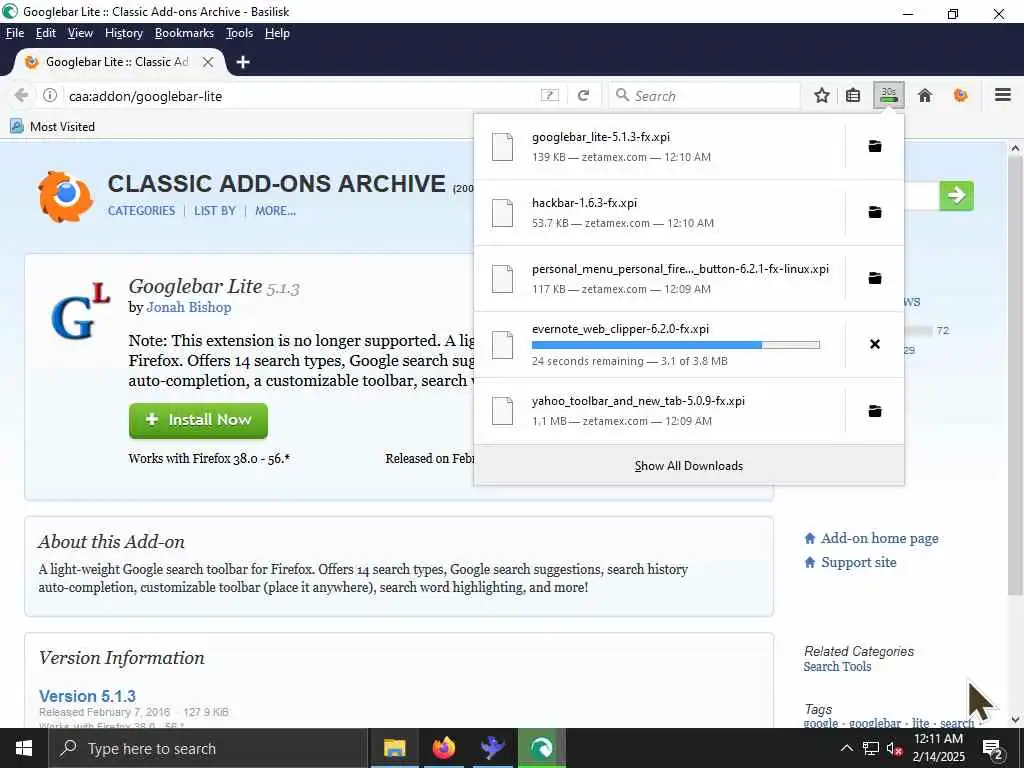Open the Edit menu
The height and width of the screenshot is (768, 1024).
point(45,33)
